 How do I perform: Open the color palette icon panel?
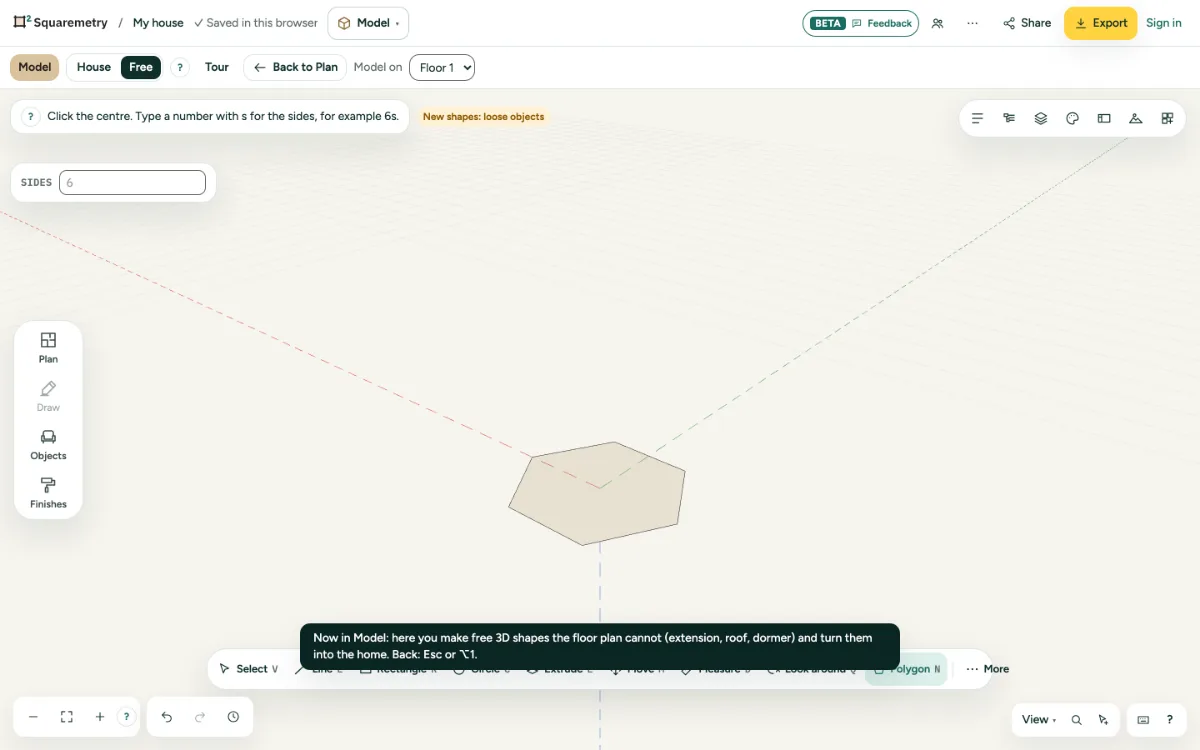pos(1073,118)
